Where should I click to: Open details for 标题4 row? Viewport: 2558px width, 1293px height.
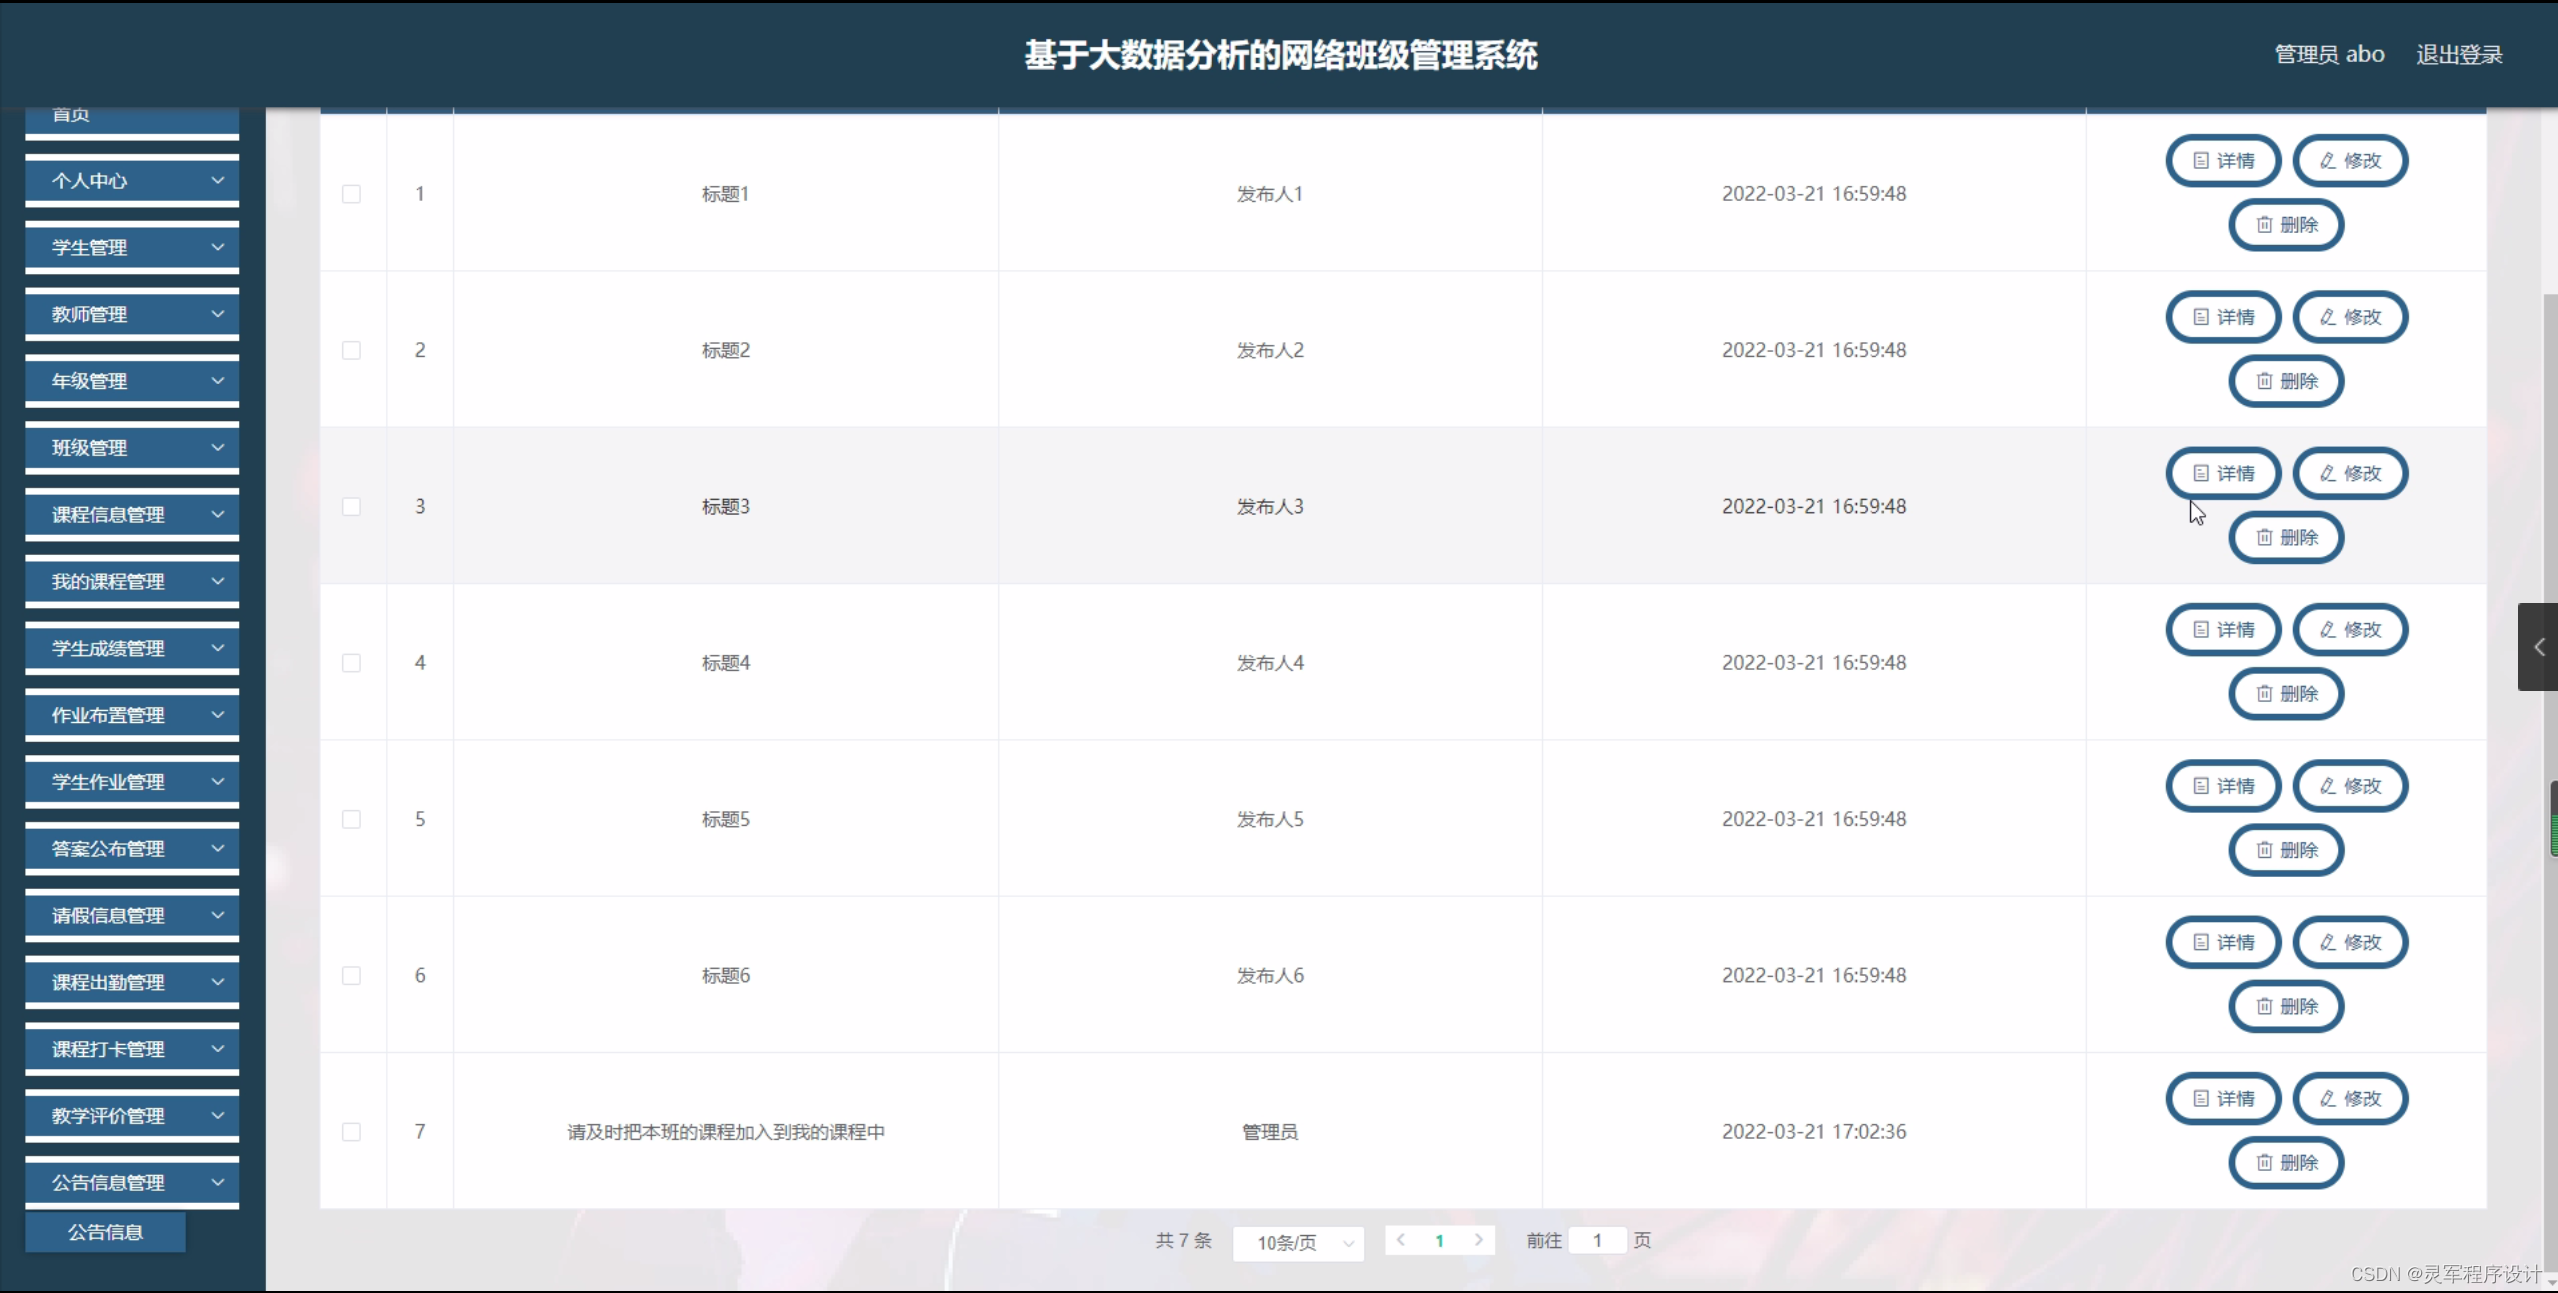click(x=2223, y=630)
